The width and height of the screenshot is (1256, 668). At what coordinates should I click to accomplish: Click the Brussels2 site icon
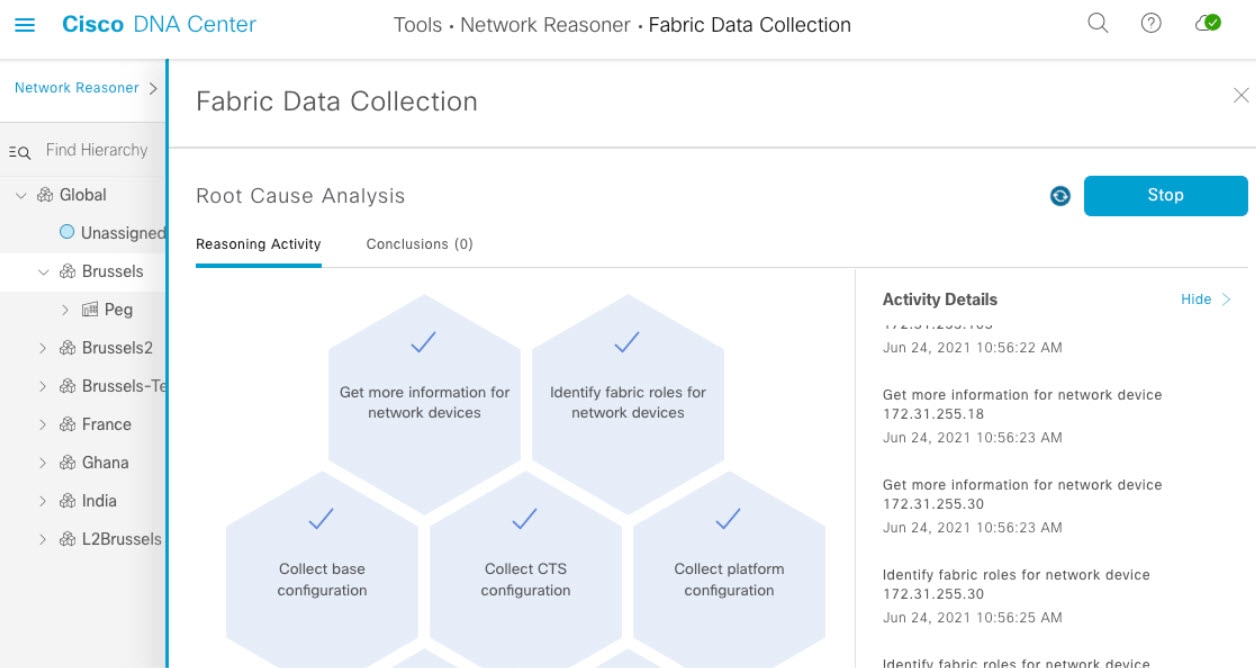coord(68,348)
